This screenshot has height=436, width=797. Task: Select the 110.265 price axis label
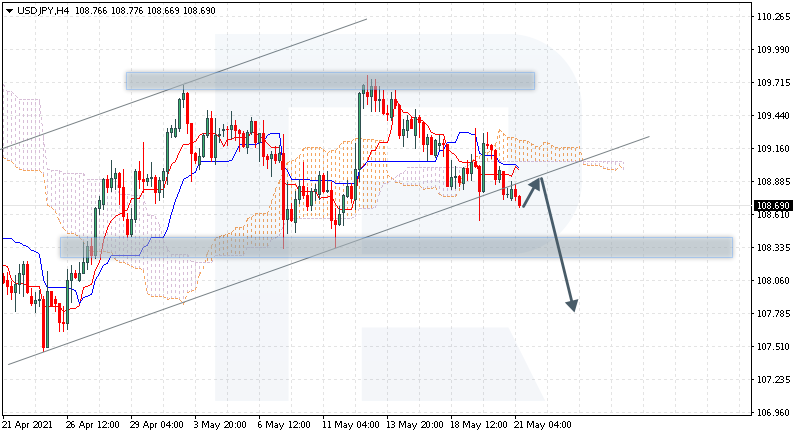773,17
